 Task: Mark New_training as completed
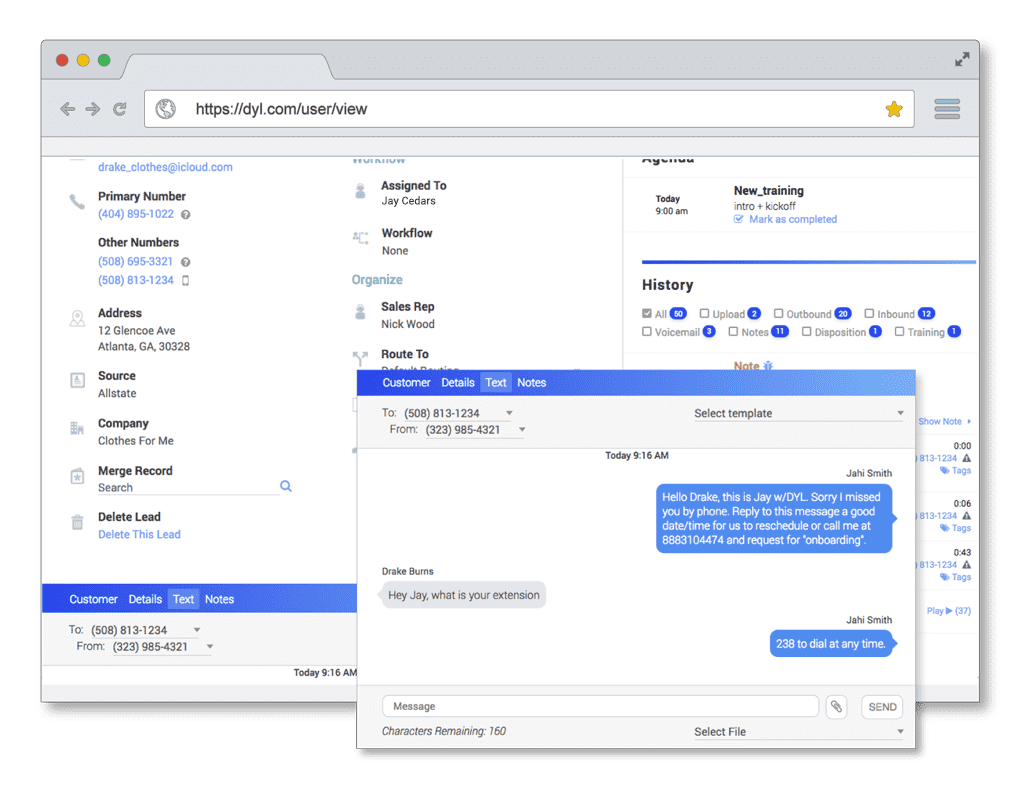tap(792, 219)
